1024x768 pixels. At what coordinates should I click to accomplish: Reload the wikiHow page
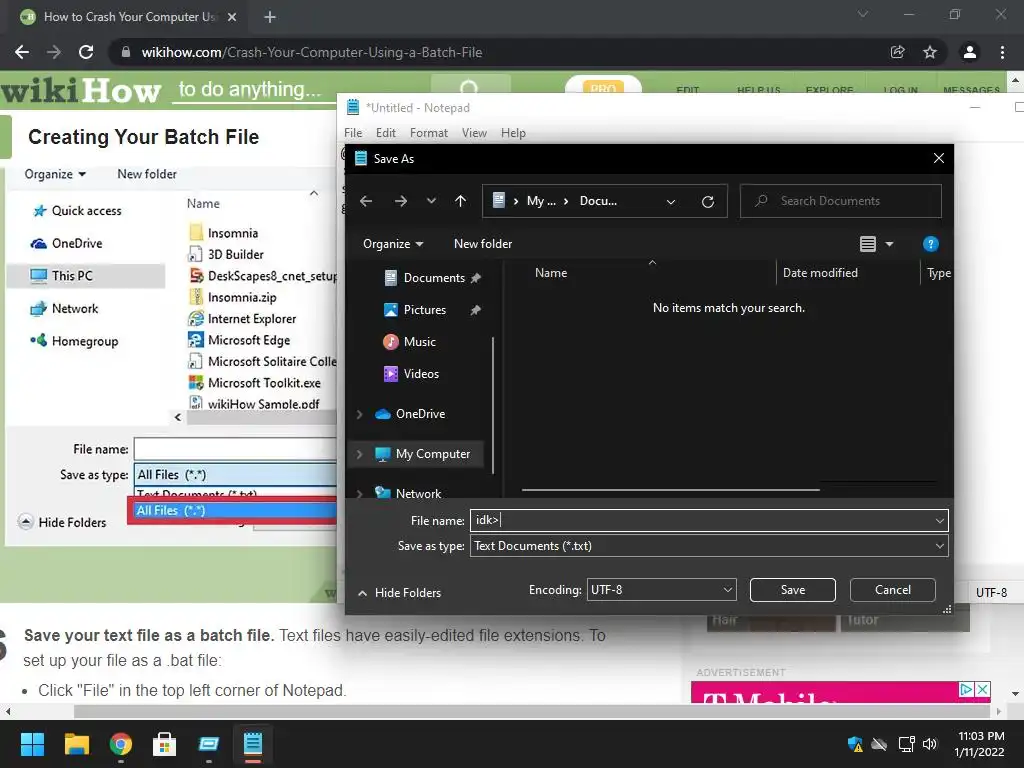point(86,52)
